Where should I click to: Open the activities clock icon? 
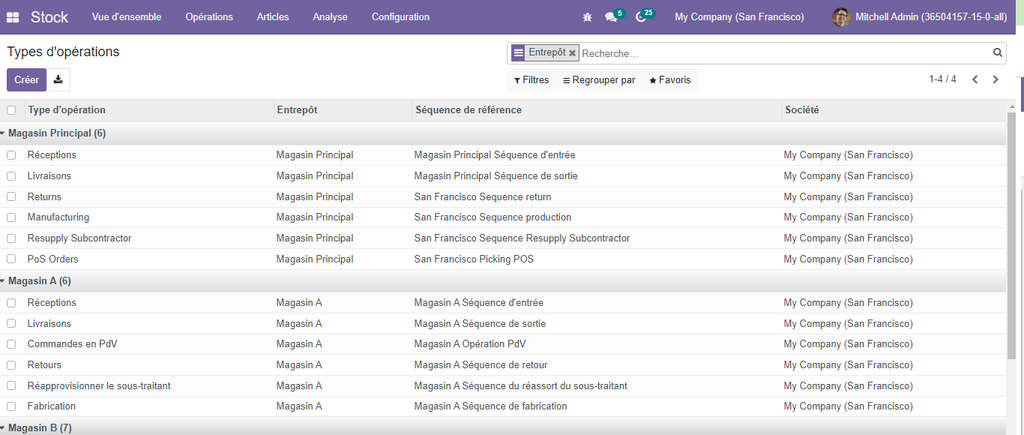[642, 17]
